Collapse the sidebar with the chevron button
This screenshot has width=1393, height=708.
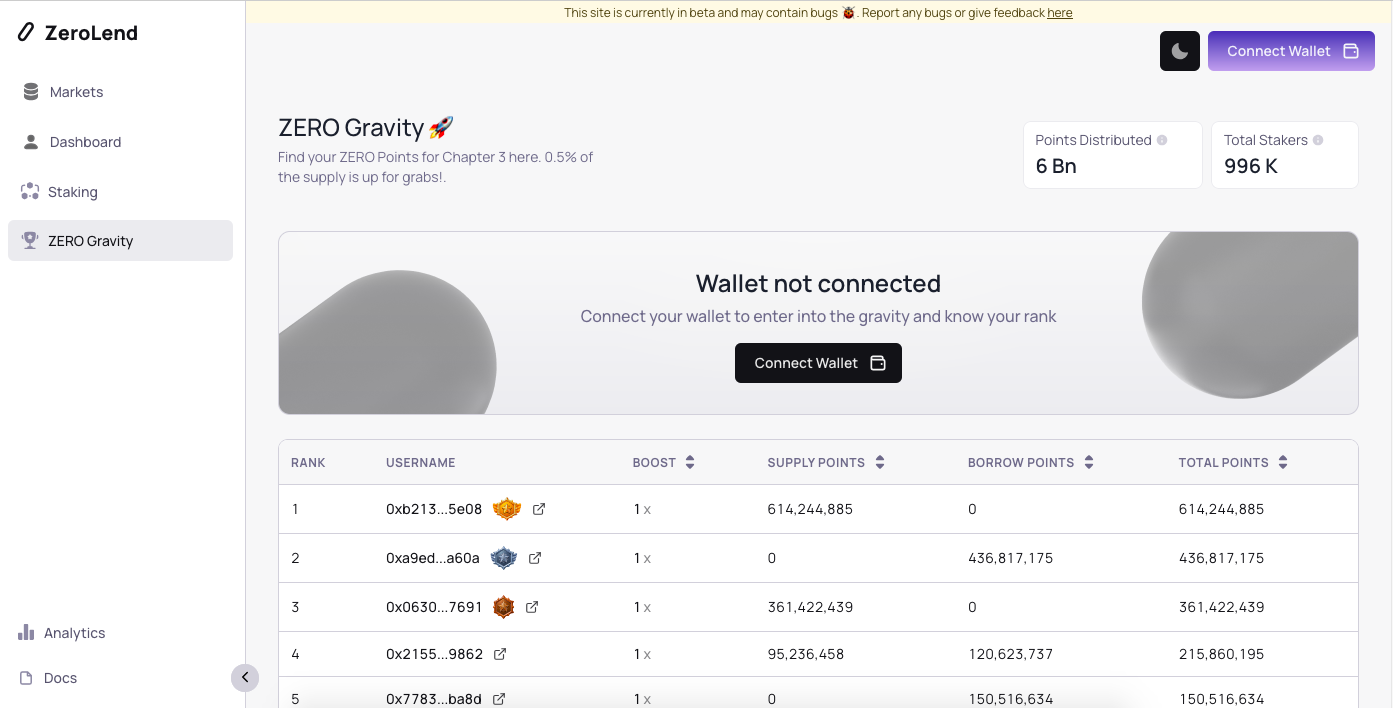pos(245,677)
